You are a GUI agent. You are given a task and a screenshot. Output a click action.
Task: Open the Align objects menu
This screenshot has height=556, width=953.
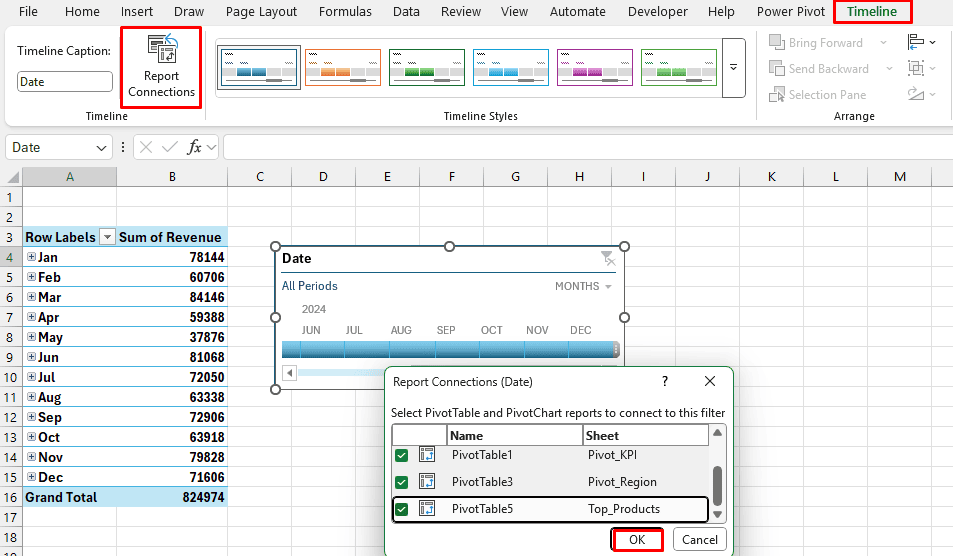point(921,43)
